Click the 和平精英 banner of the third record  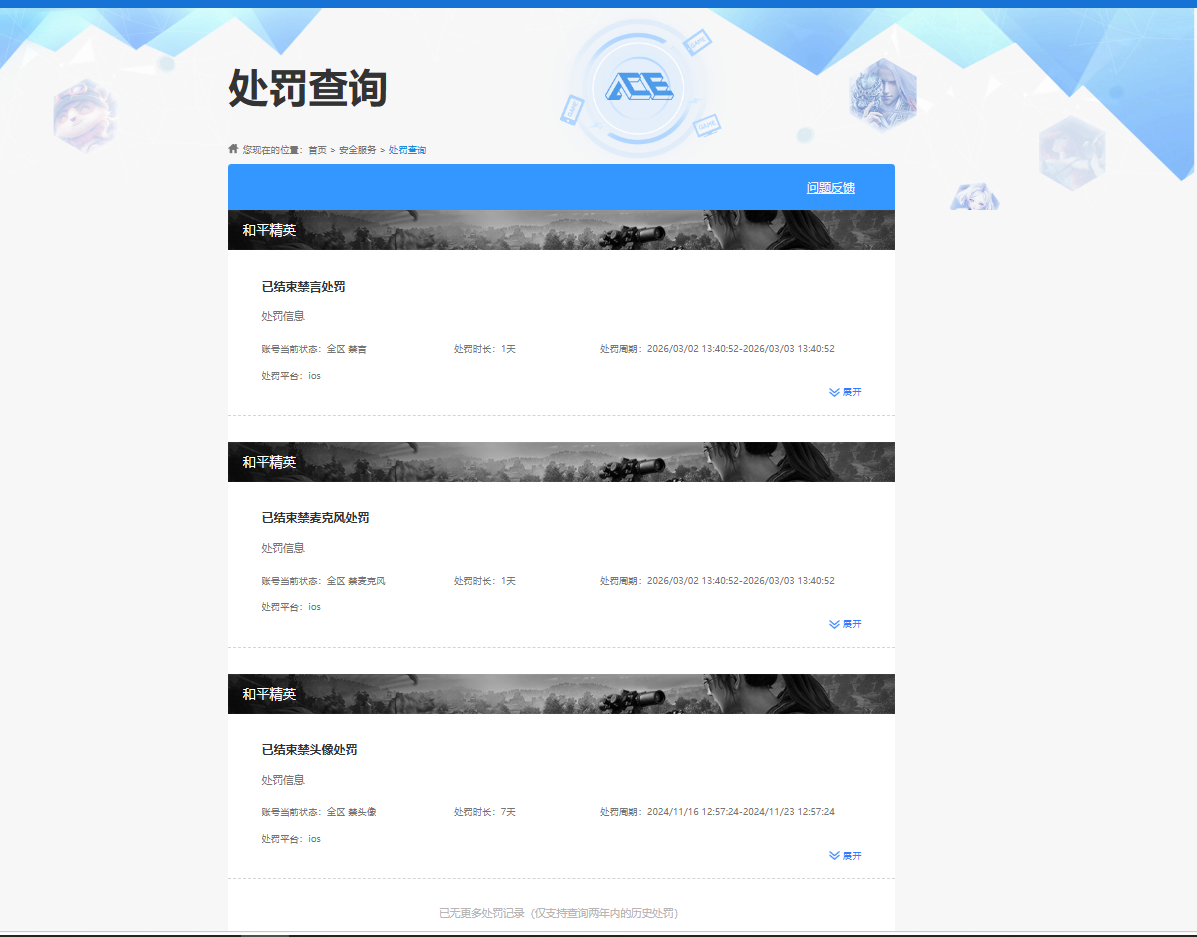(560, 693)
